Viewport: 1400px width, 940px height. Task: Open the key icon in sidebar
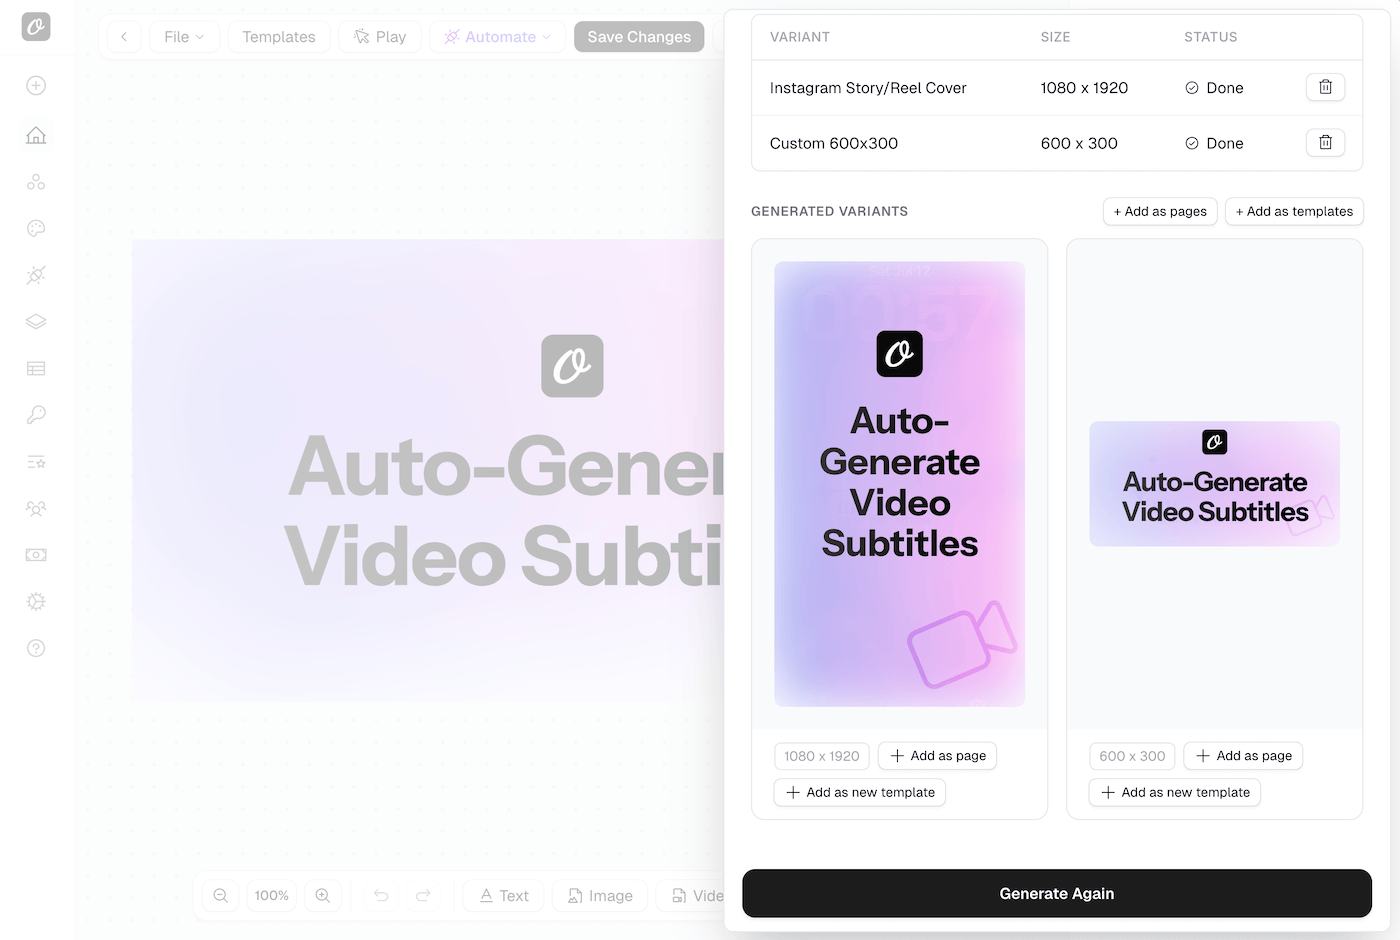pyautogui.click(x=36, y=414)
